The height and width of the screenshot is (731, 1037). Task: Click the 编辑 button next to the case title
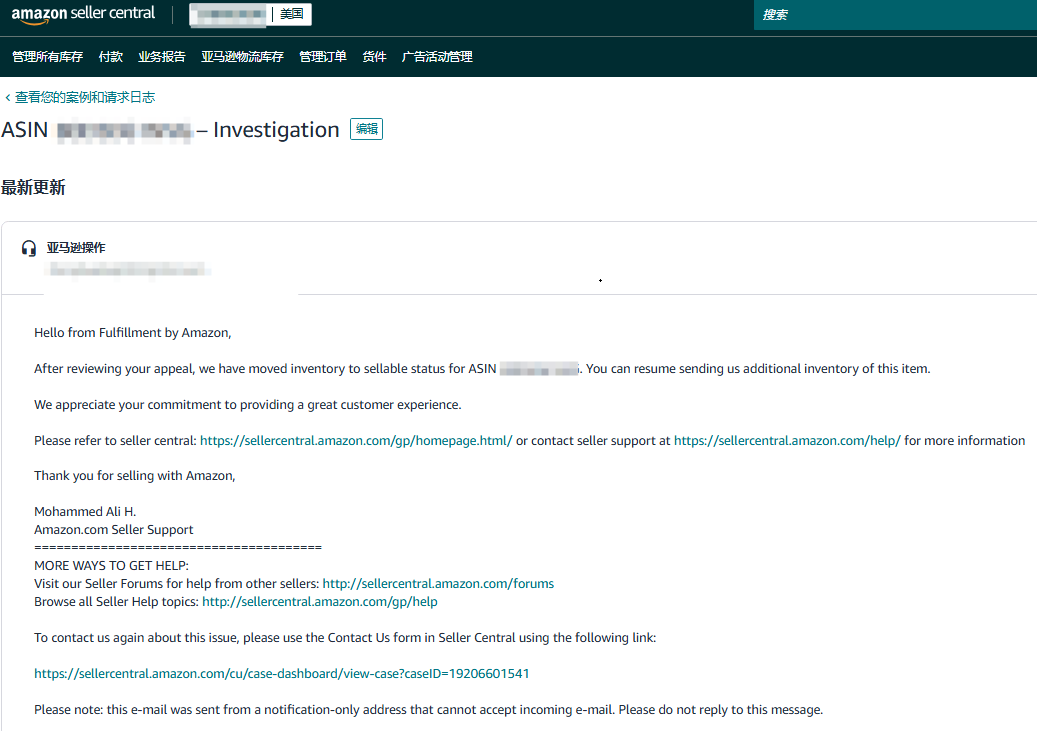pos(366,129)
